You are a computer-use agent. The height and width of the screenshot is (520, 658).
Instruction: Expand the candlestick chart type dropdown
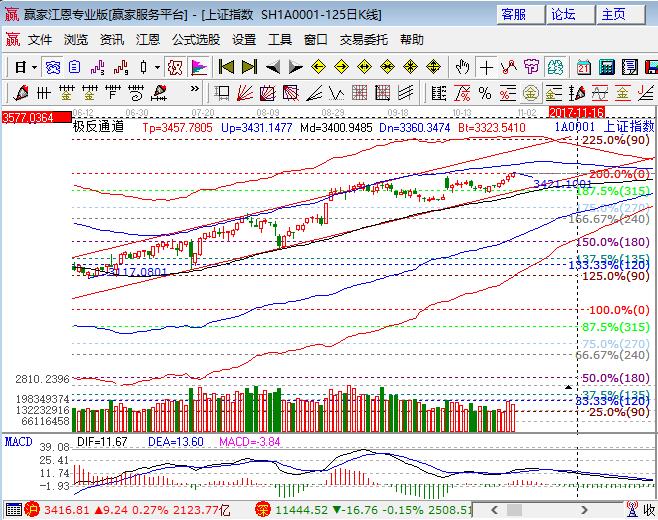pos(157,67)
